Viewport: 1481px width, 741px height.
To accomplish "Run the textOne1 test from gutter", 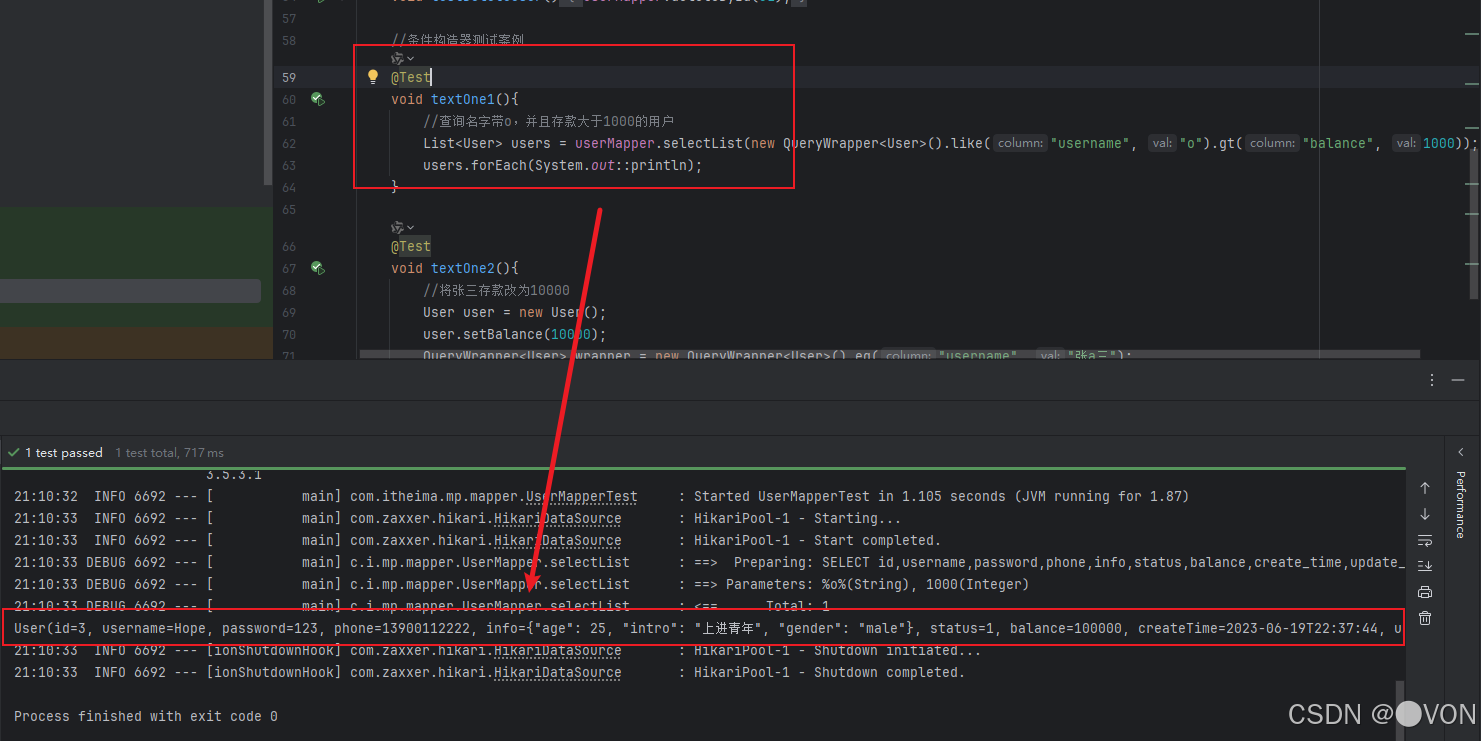I will coord(317,99).
